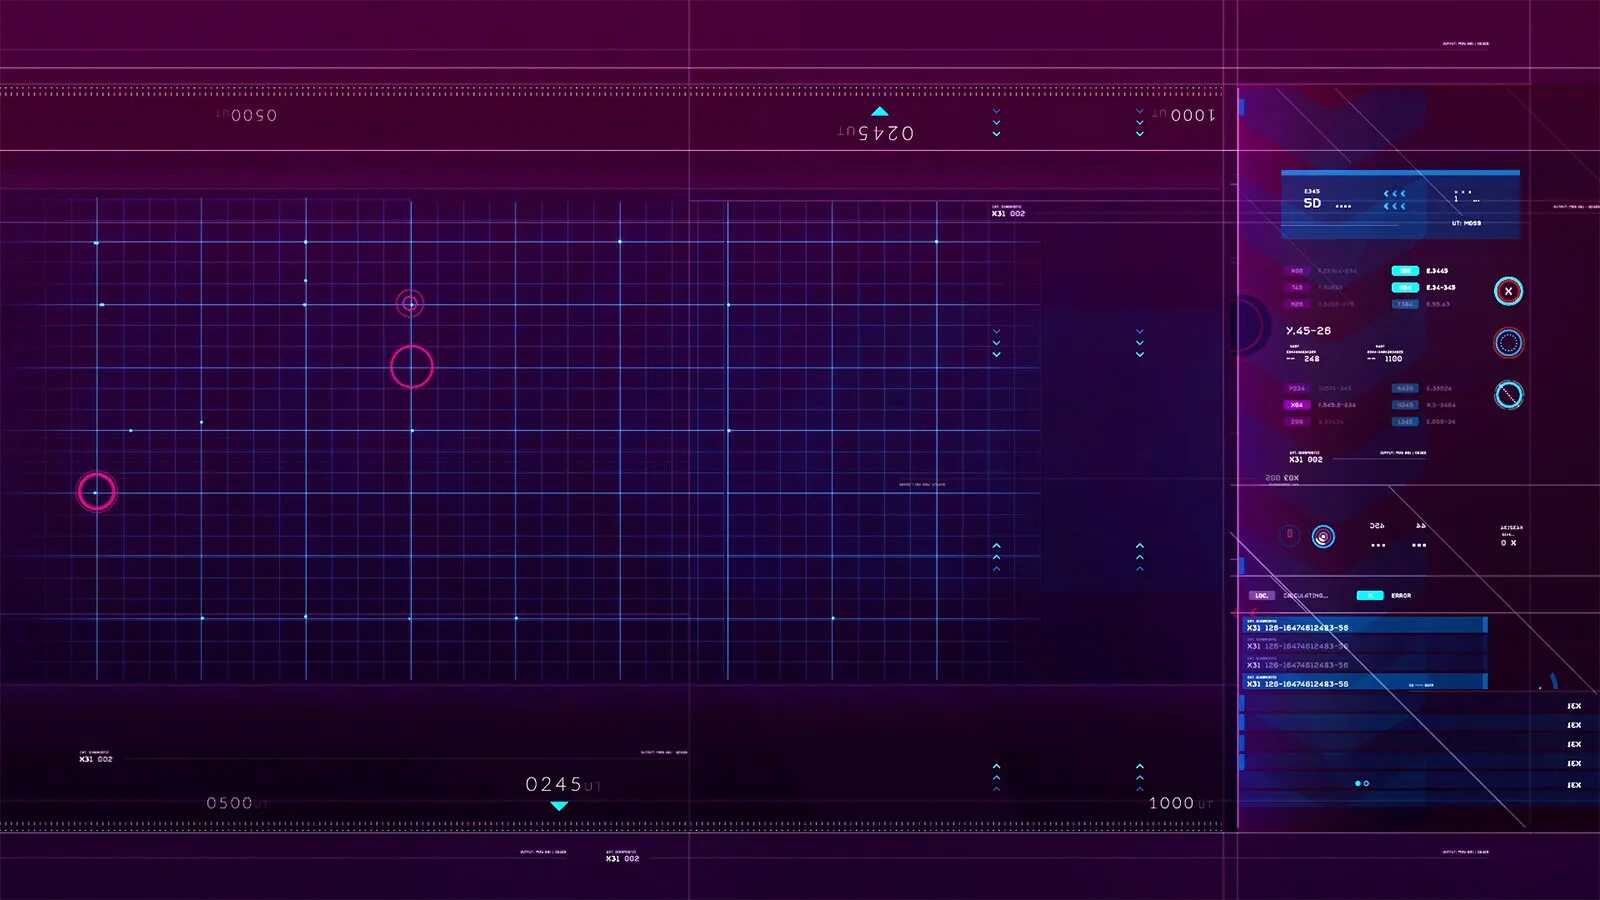
Task: Toggle the purple 149 tag
Action: (x=1297, y=288)
